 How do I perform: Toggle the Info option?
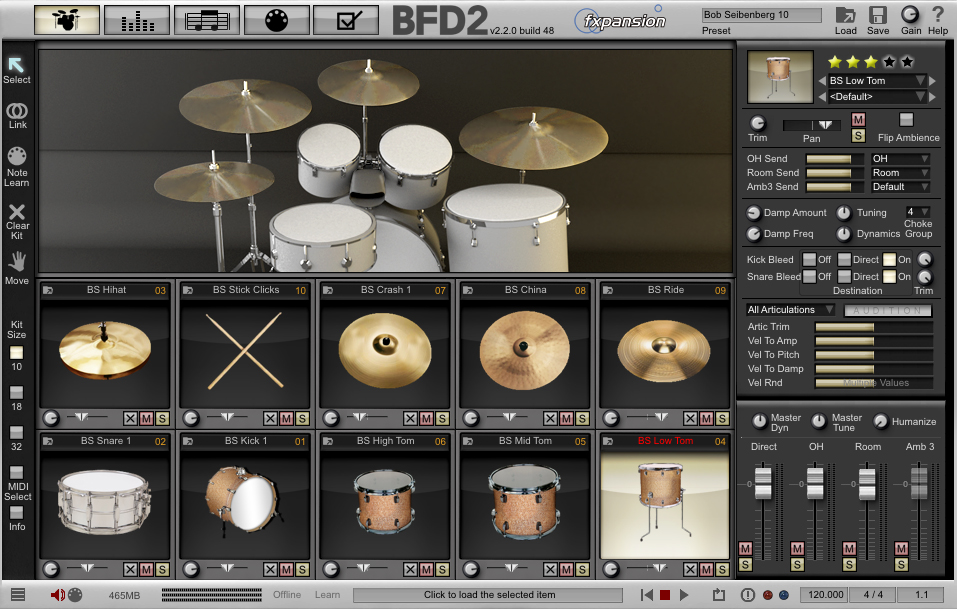click(x=16, y=513)
